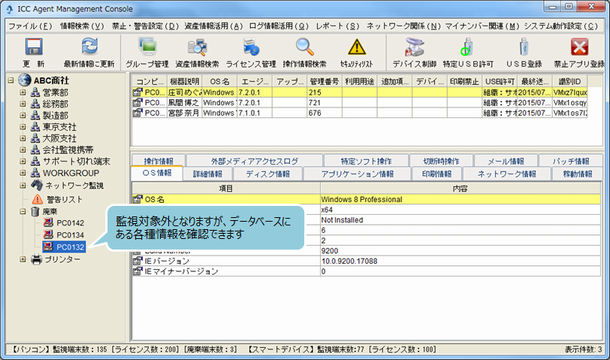
Task: Switch to 操作情報 tab
Action: point(158,161)
